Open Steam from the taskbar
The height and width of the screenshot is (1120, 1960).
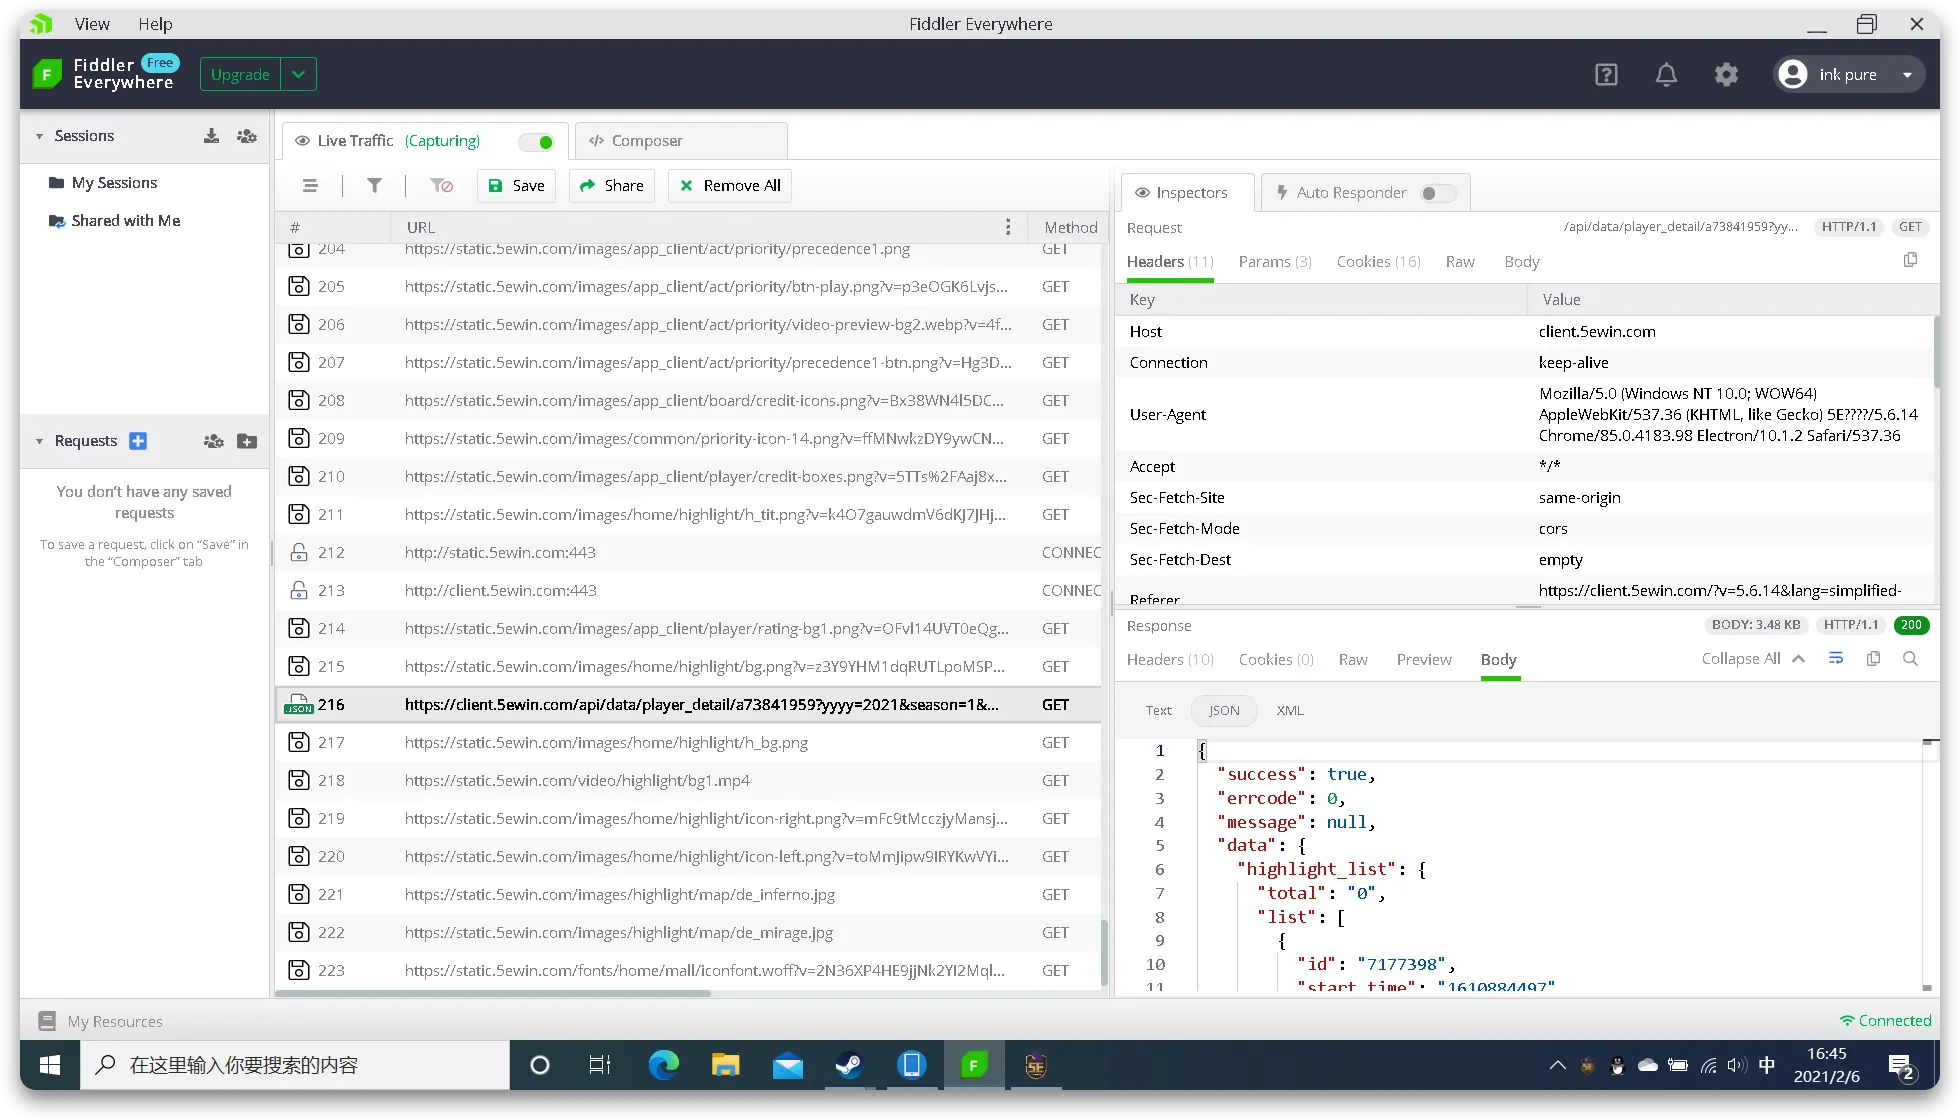coord(849,1066)
